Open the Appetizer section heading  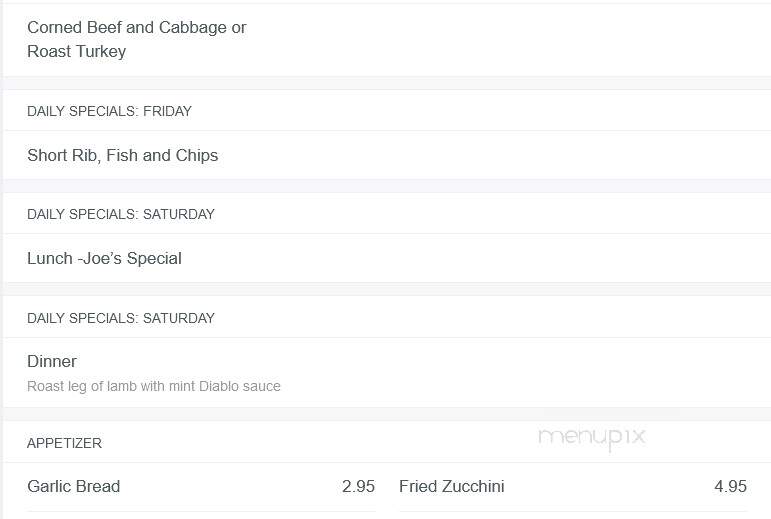64,443
